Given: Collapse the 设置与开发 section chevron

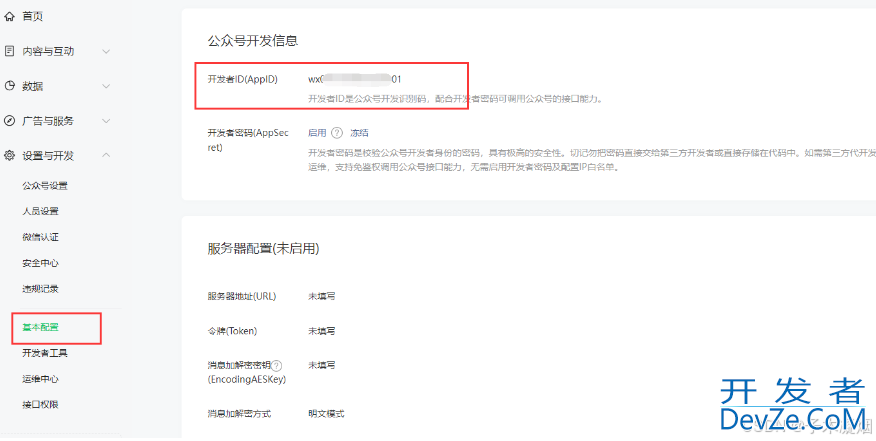Looking at the screenshot, I should click(x=106, y=156).
